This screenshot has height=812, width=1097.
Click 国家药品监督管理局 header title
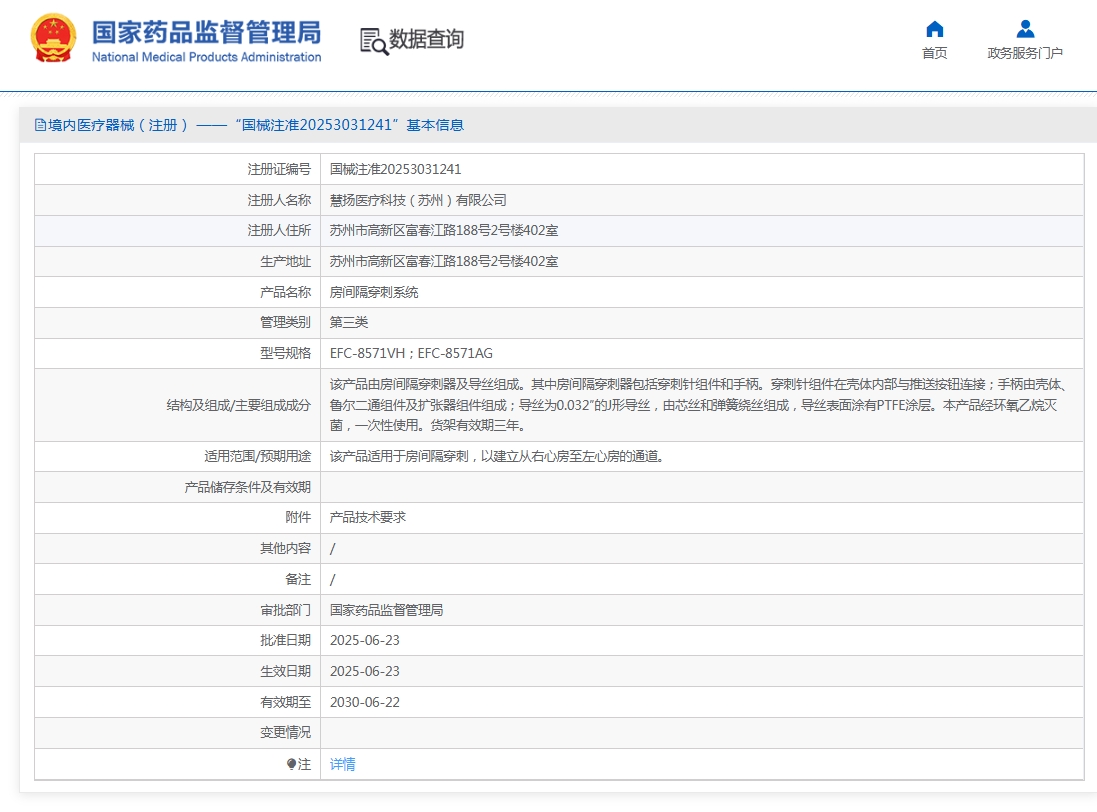tap(206, 32)
